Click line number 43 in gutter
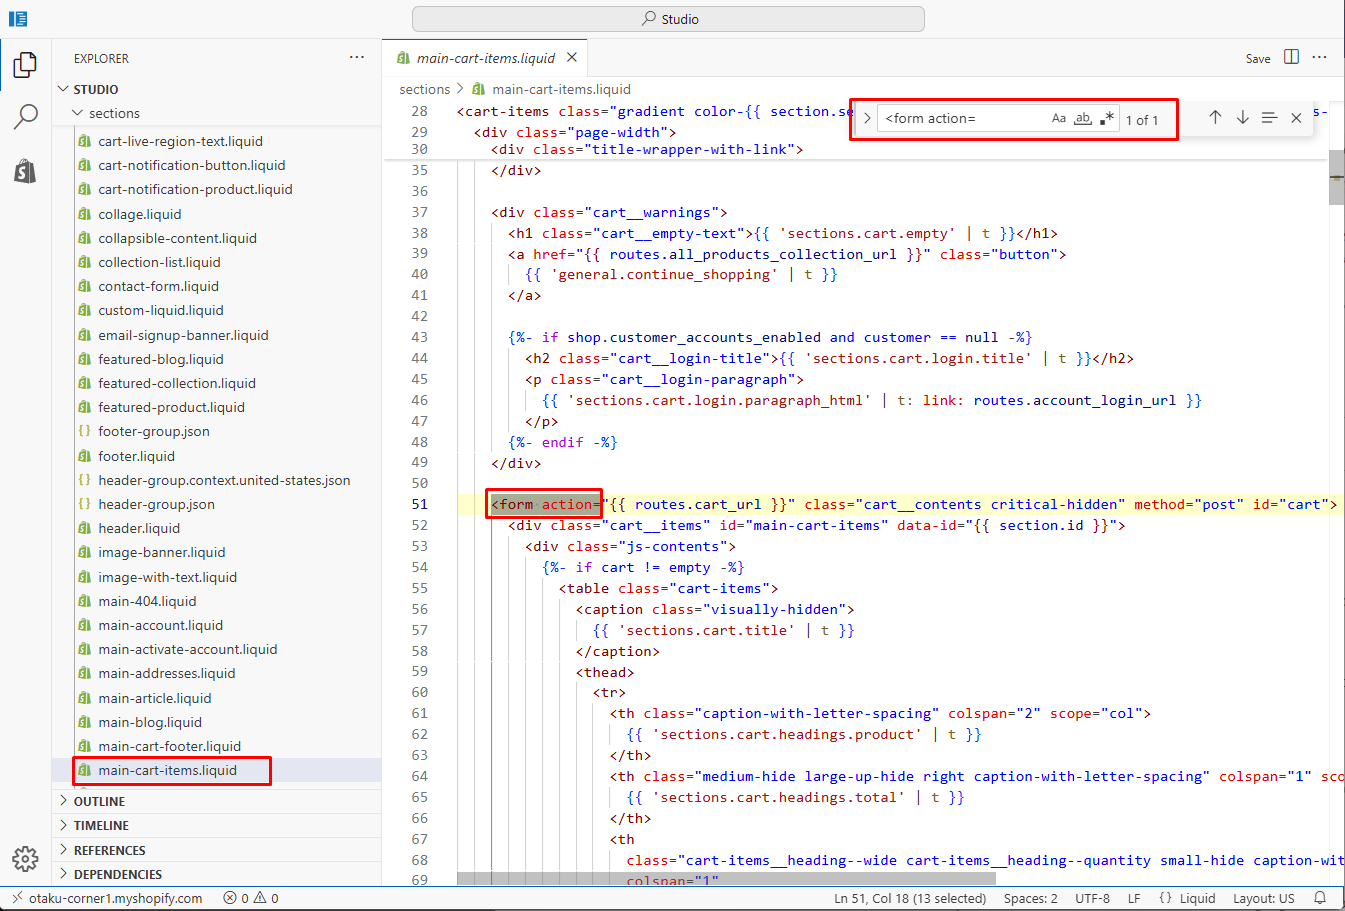Image resolution: width=1345 pixels, height=911 pixels. pyautogui.click(x=419, y=337)
